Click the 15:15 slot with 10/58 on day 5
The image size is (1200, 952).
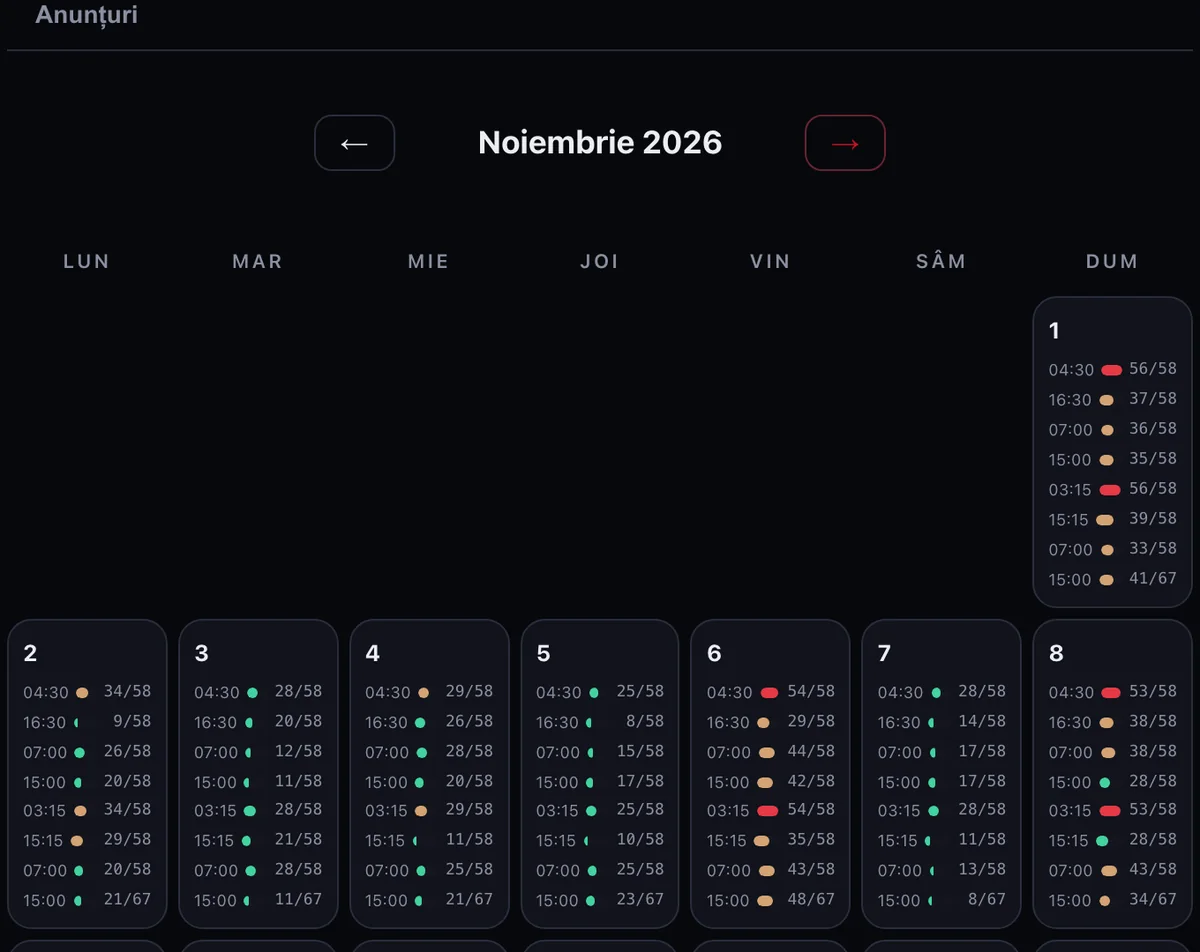point(600,840)
